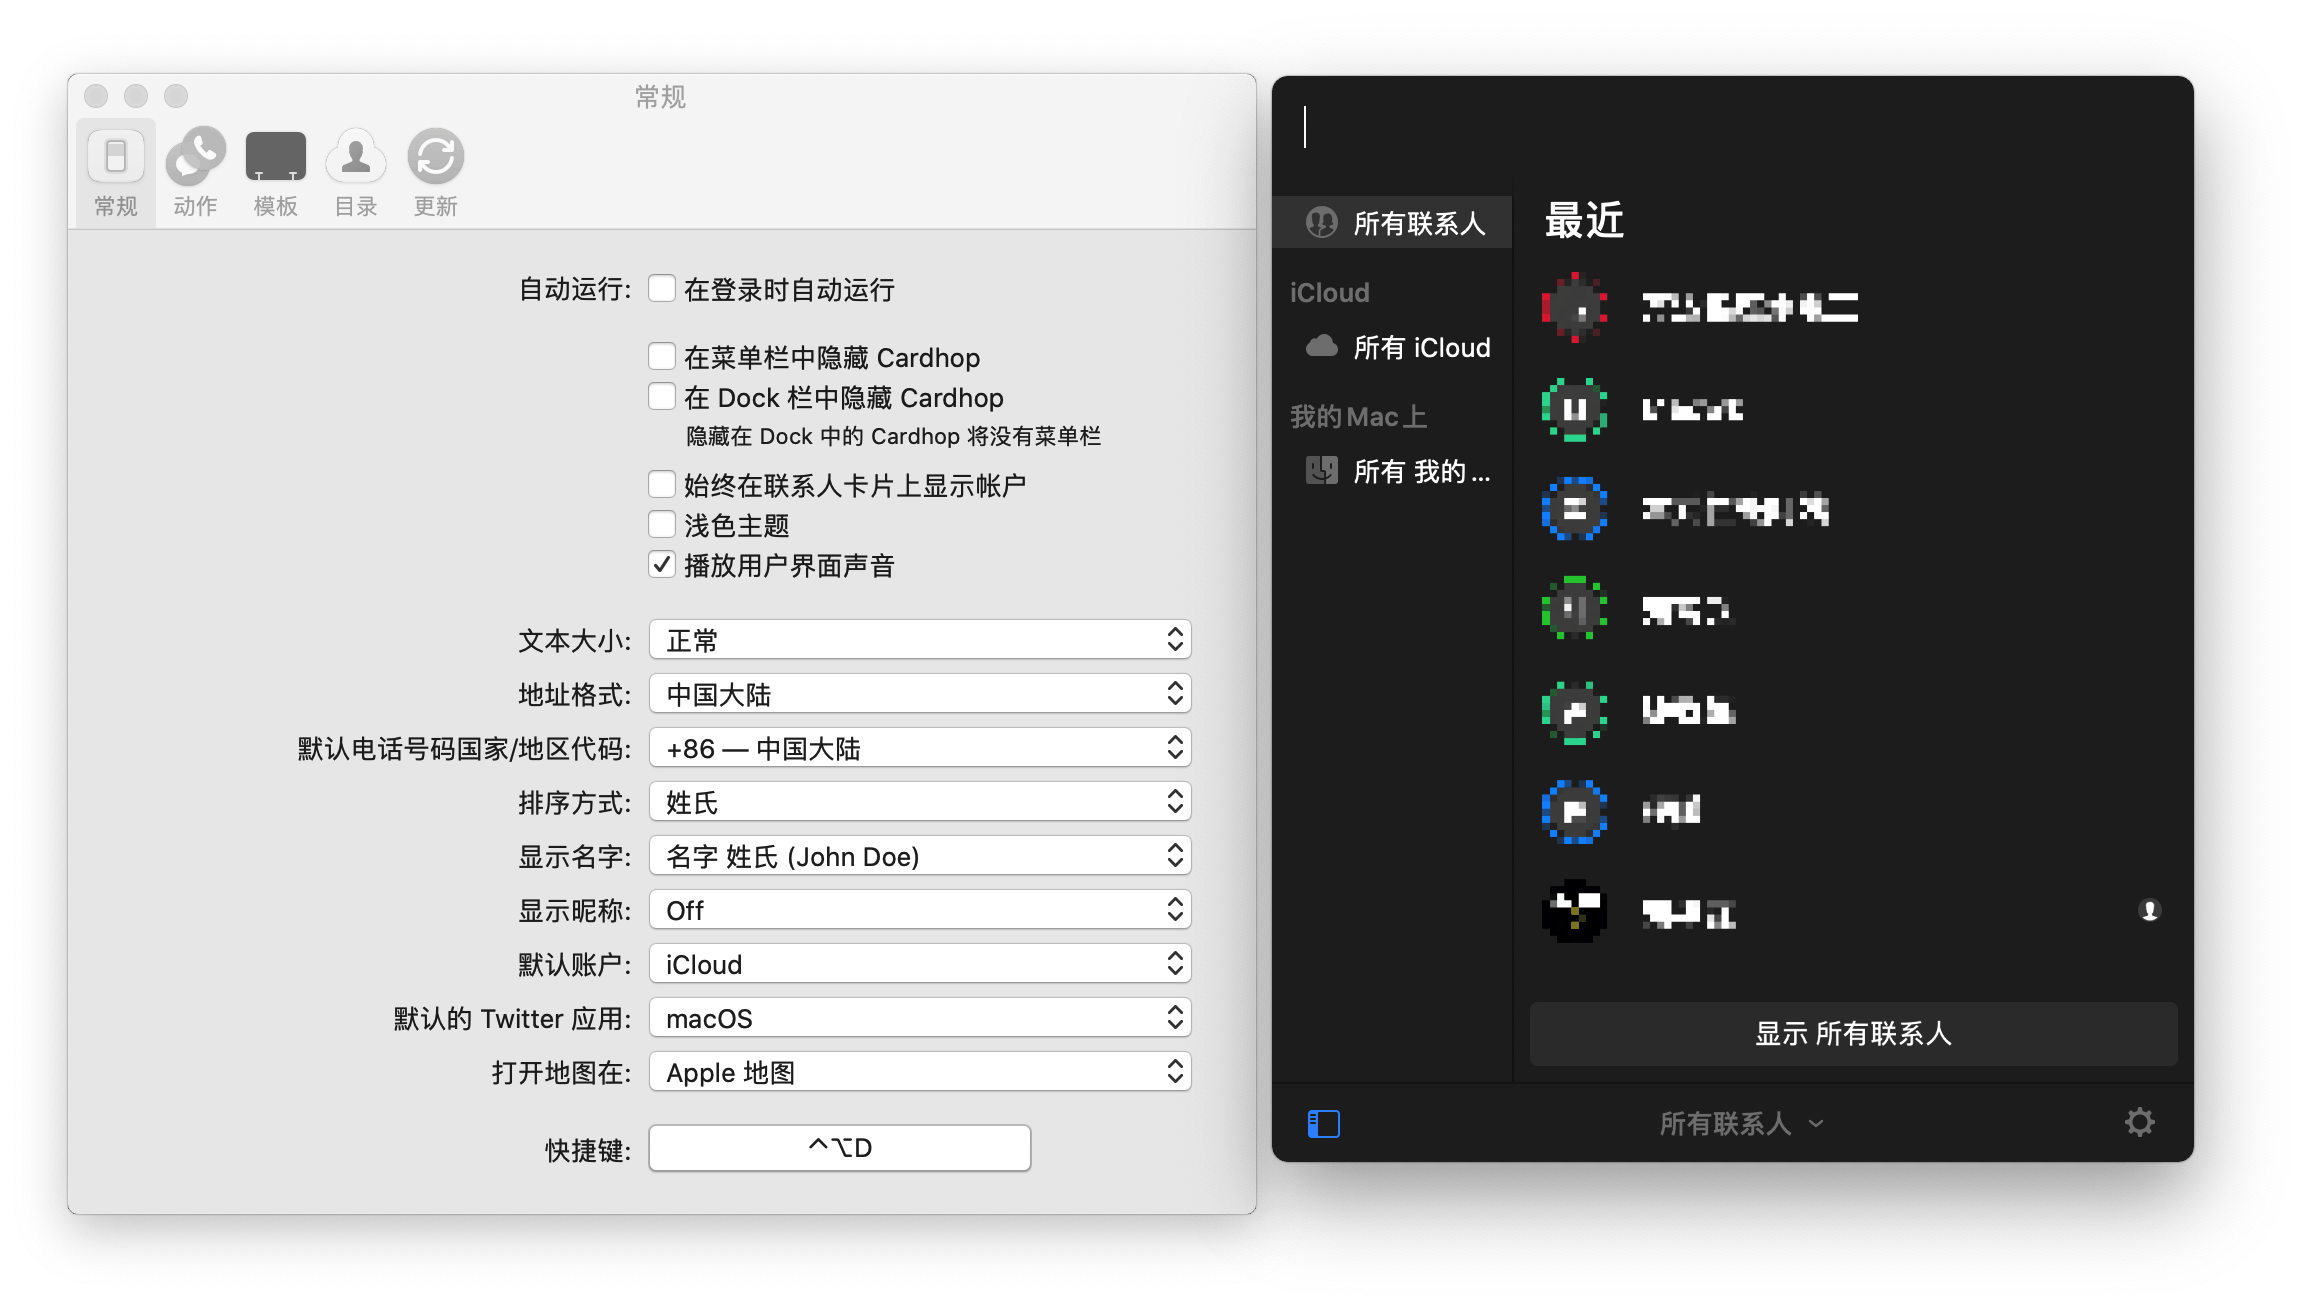Toggle the 浅色主题 checkbox
Image resolution: width=2306 pixels, height=1310 pixels.
click(661, 525)
